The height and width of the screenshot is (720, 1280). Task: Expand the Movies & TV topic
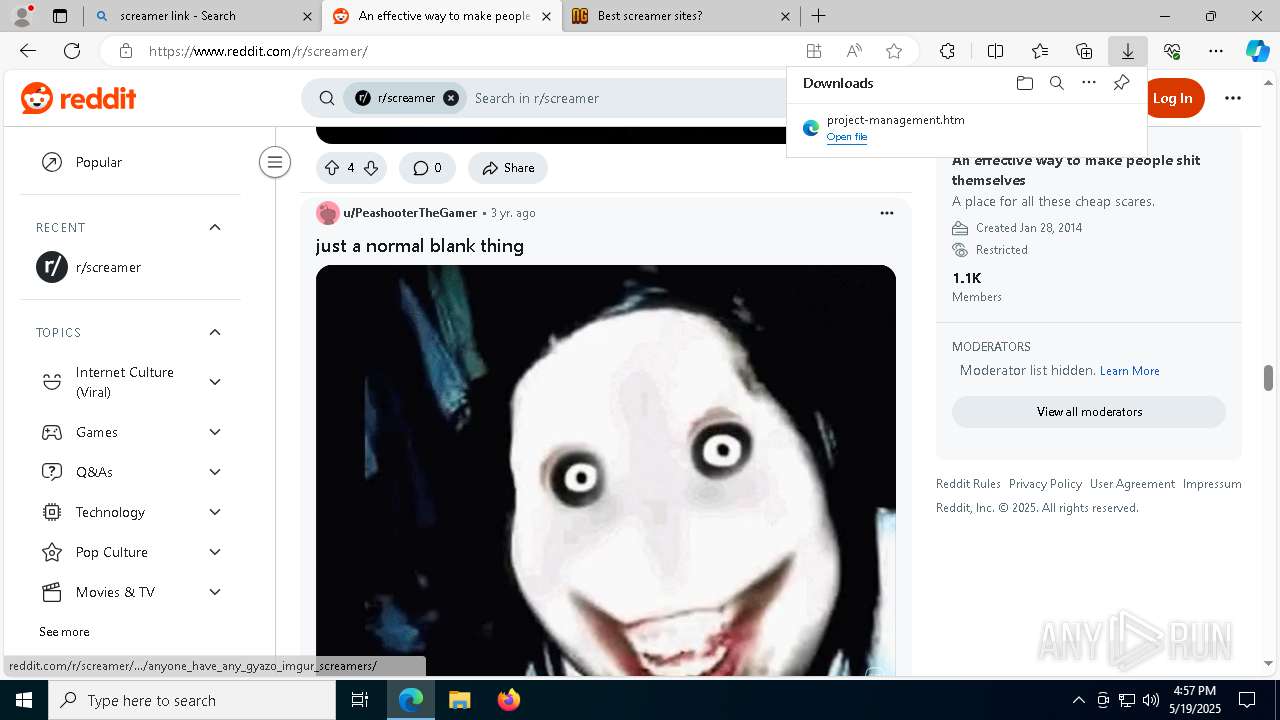(215, 592)
